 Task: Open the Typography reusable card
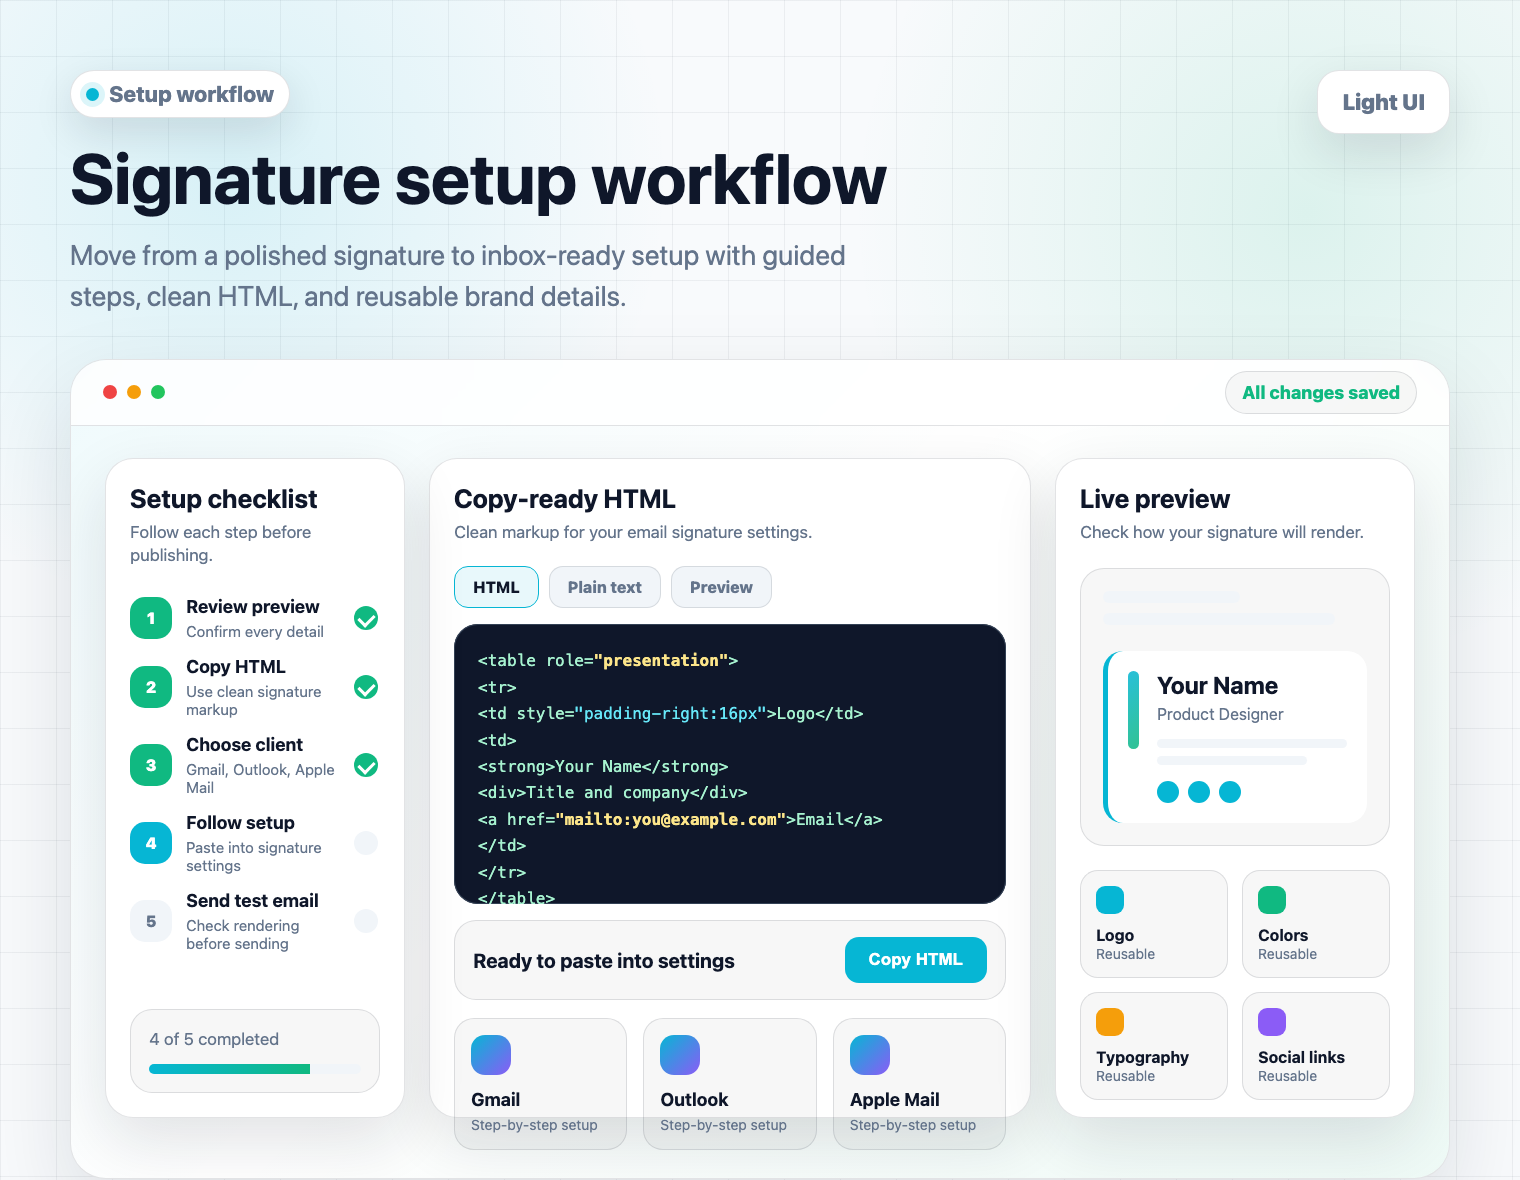(1154, 1046)
